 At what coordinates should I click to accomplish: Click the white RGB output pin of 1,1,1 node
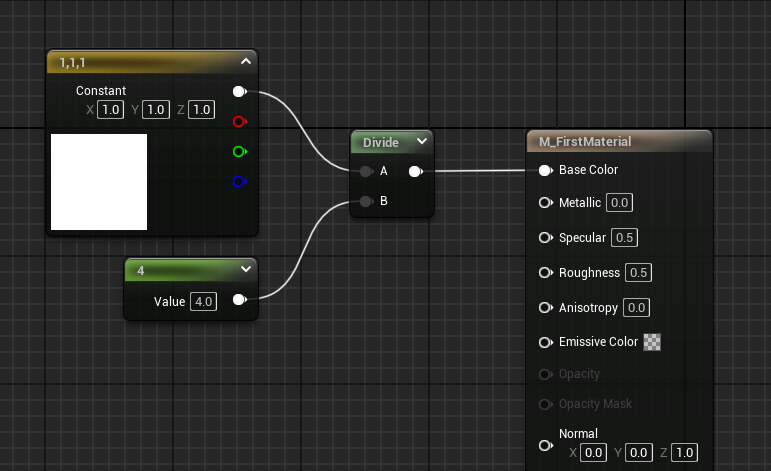(239, 91)
